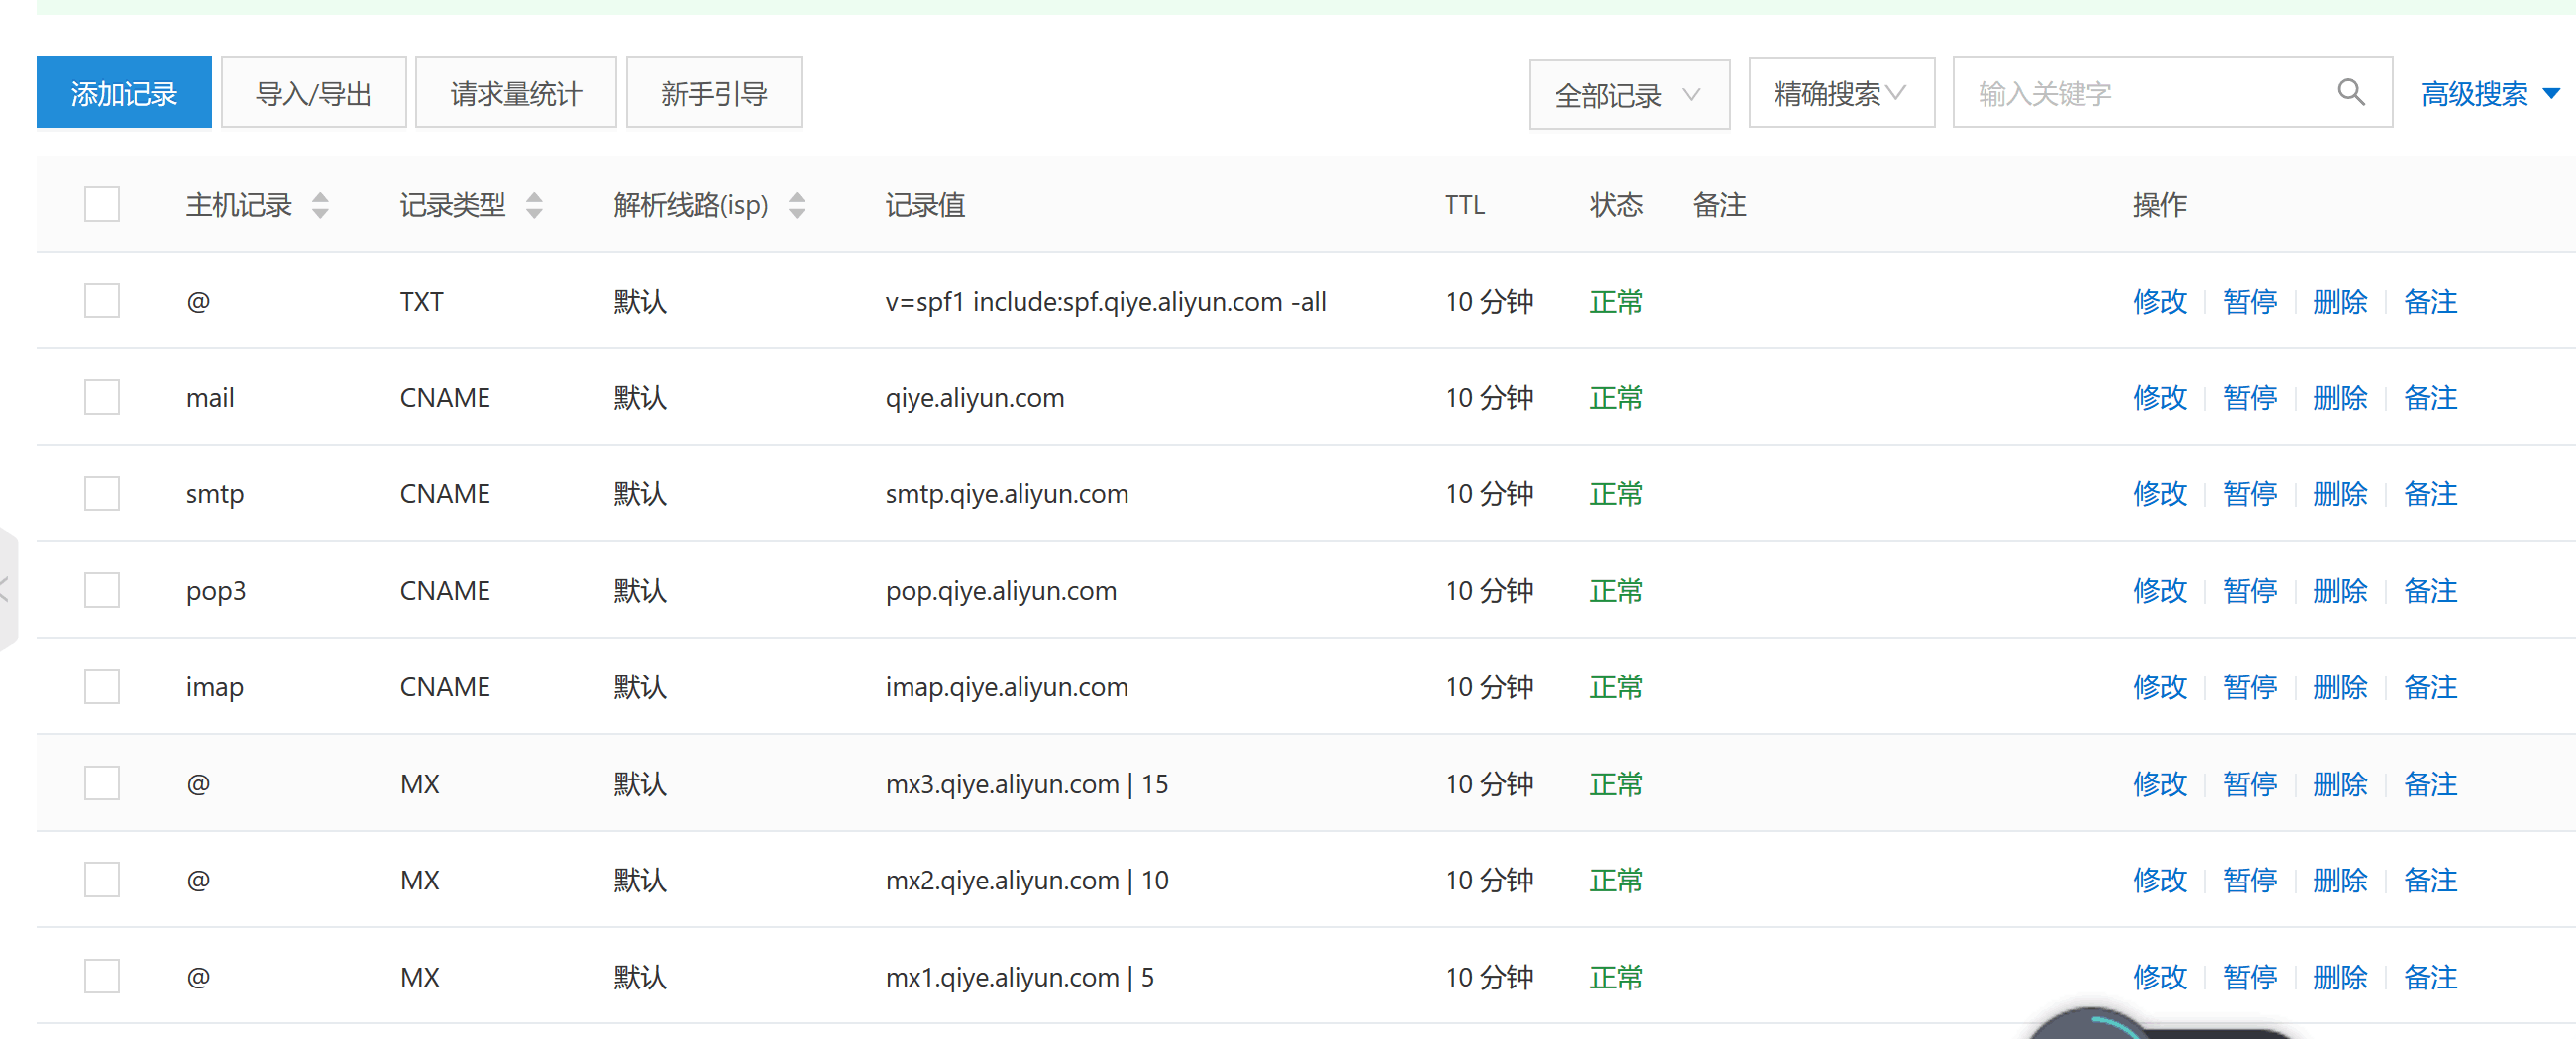Check the mx1 MX record checkbox
This screenshot has height=1039, width=2576.
[x=102, y=976]
